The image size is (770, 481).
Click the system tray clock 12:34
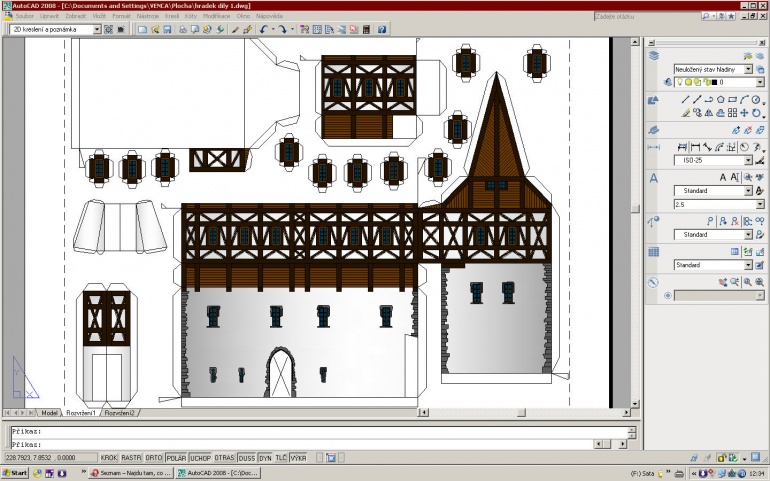pyautogui.click(x=757, y=474)
